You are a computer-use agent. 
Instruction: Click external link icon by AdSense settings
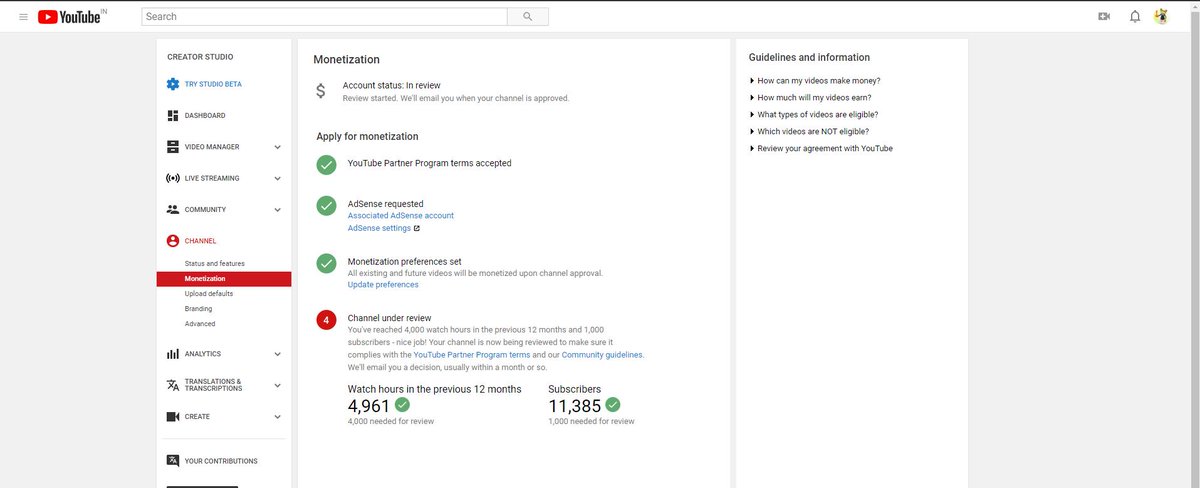click(416, 228)
